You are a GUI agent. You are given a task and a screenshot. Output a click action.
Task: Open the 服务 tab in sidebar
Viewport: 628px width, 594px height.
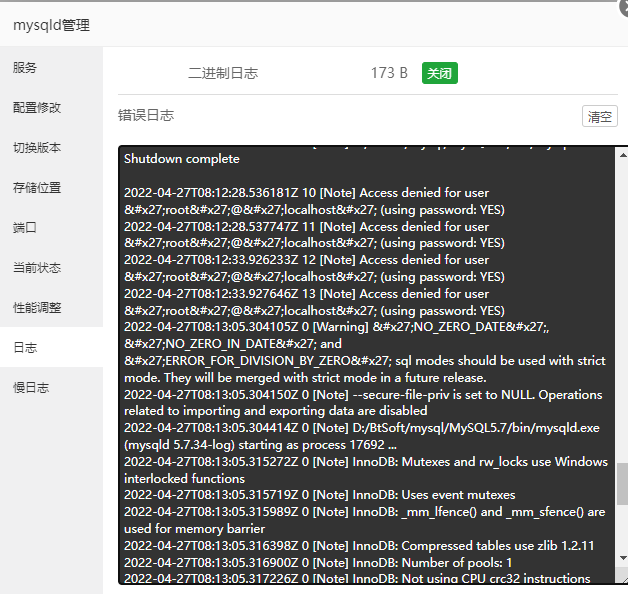coord(25,67)
